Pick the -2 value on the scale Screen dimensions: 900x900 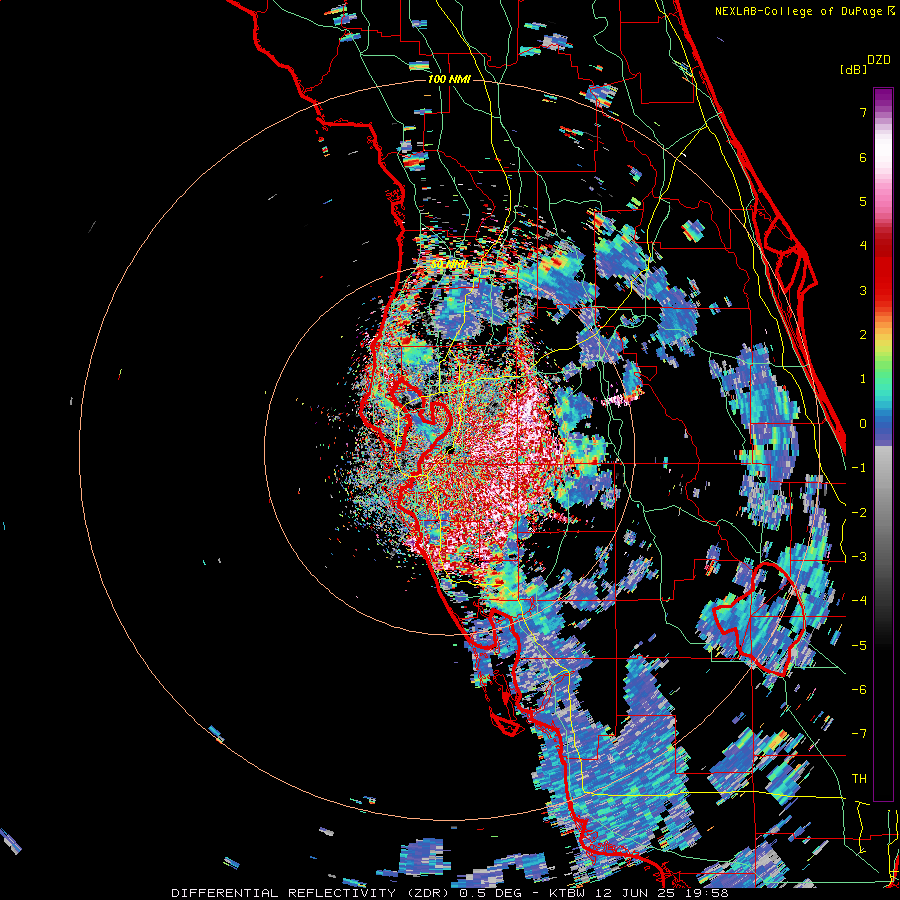pyautogui.click(x=859, y=513)
